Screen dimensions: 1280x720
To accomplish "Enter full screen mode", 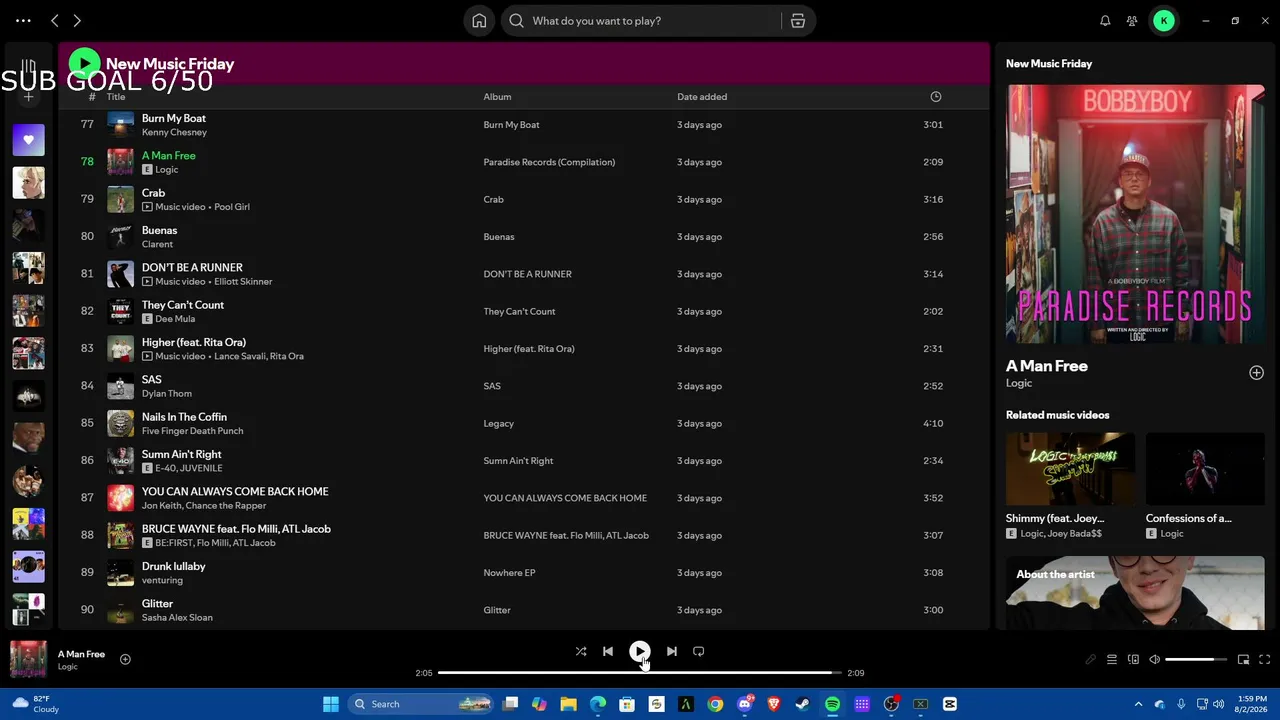I will 1265,660.
